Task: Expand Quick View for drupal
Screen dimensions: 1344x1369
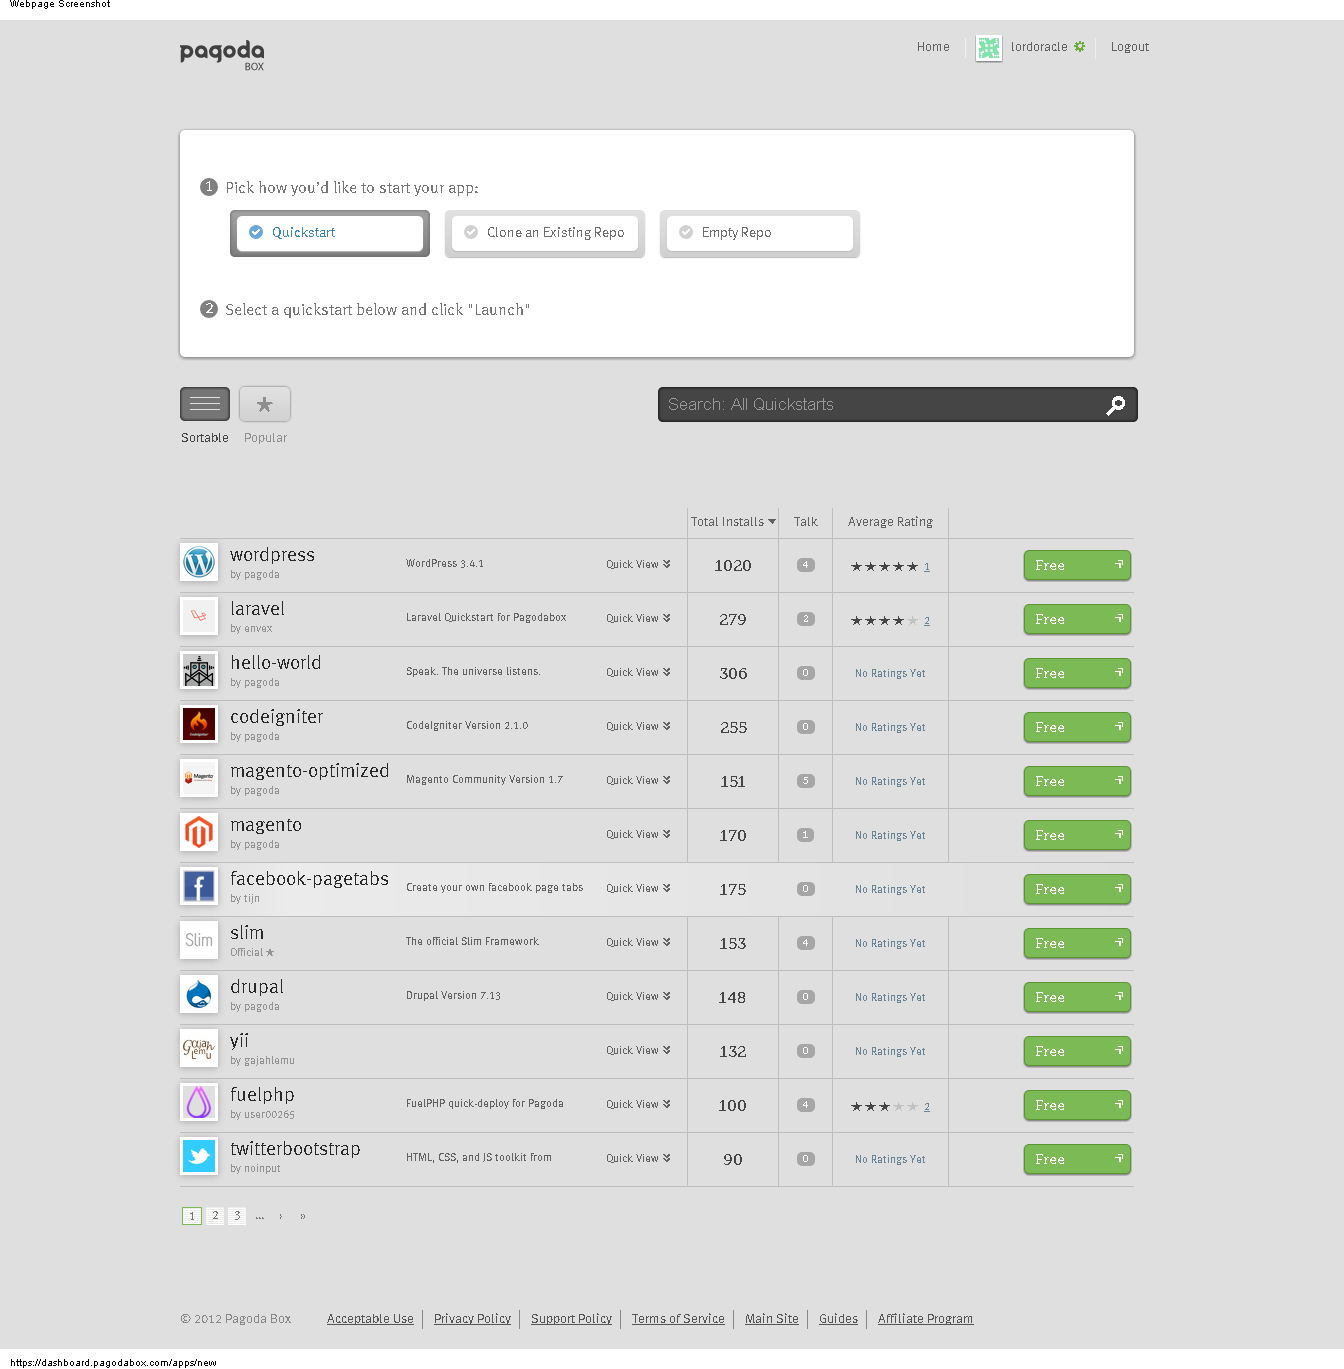Action: [x=638, y=997]
